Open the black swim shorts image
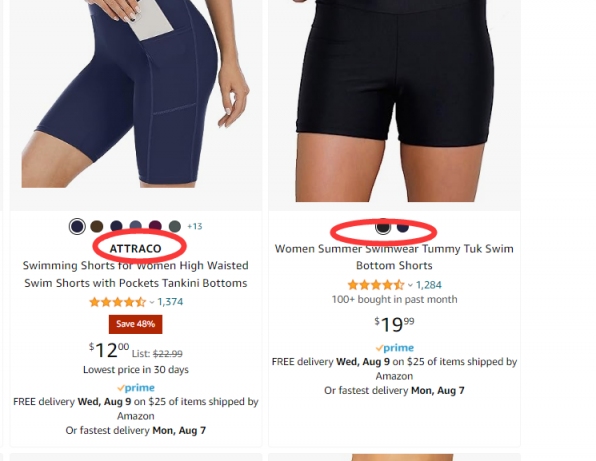 click(394, 101)
